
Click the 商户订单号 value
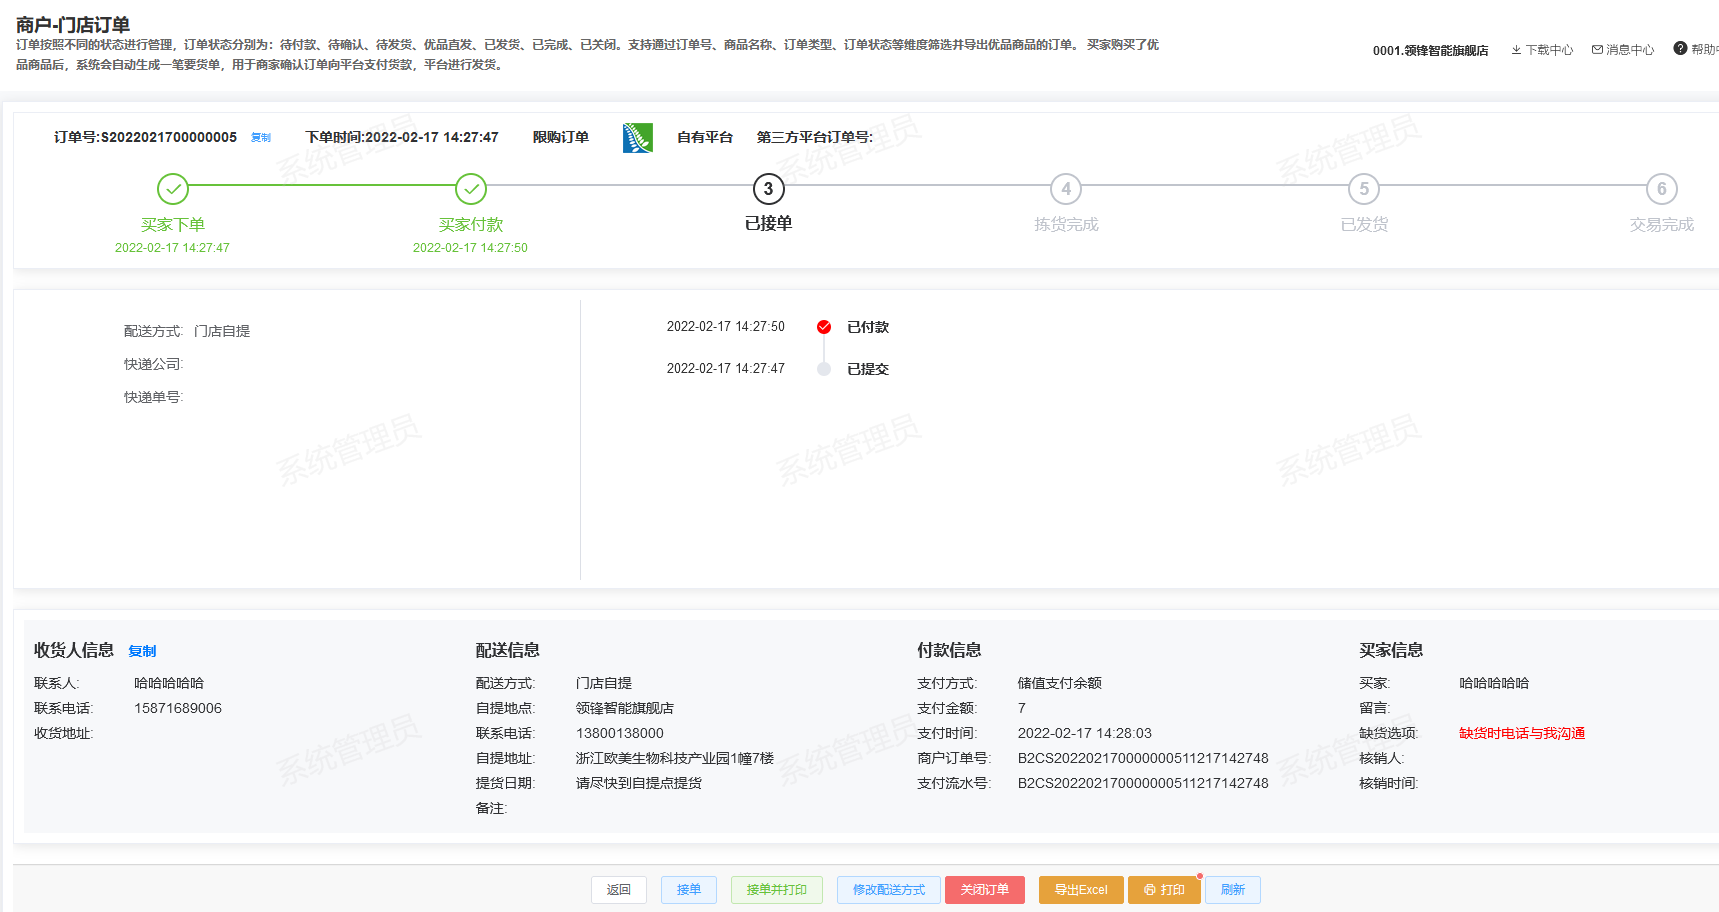(x=1143, y=758)
